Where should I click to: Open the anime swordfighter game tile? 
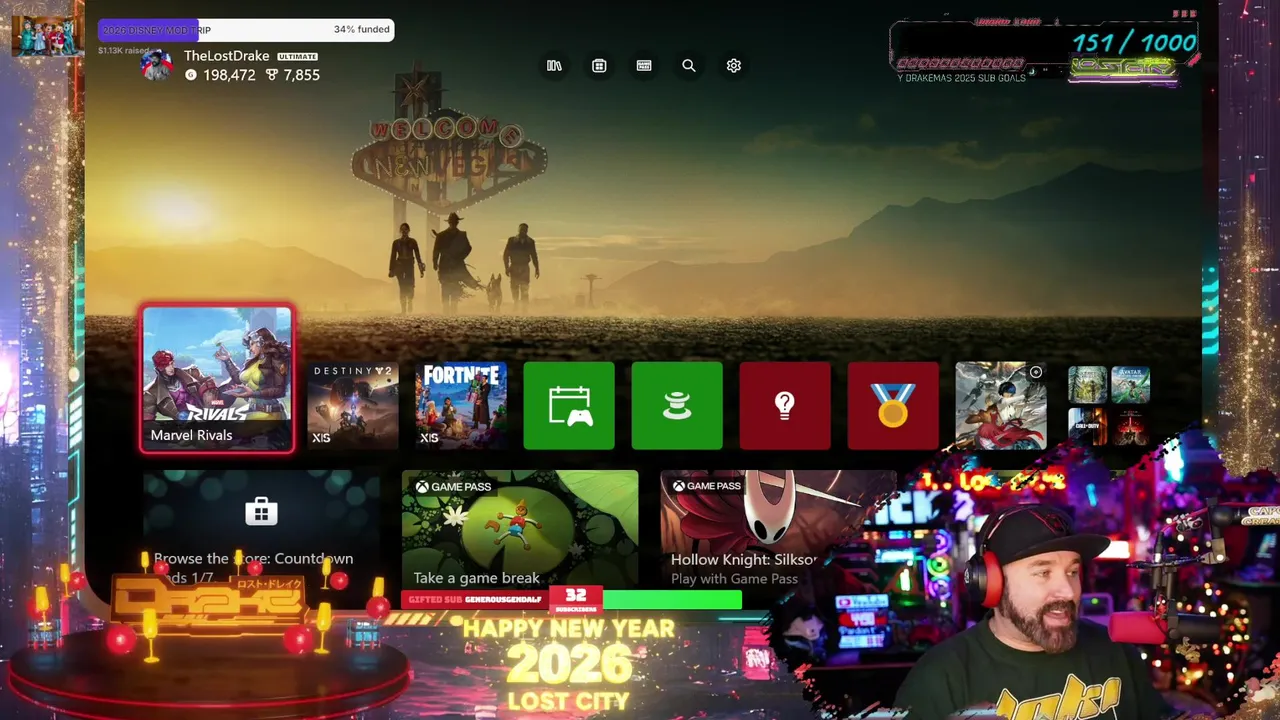[x=1001, y=406]
